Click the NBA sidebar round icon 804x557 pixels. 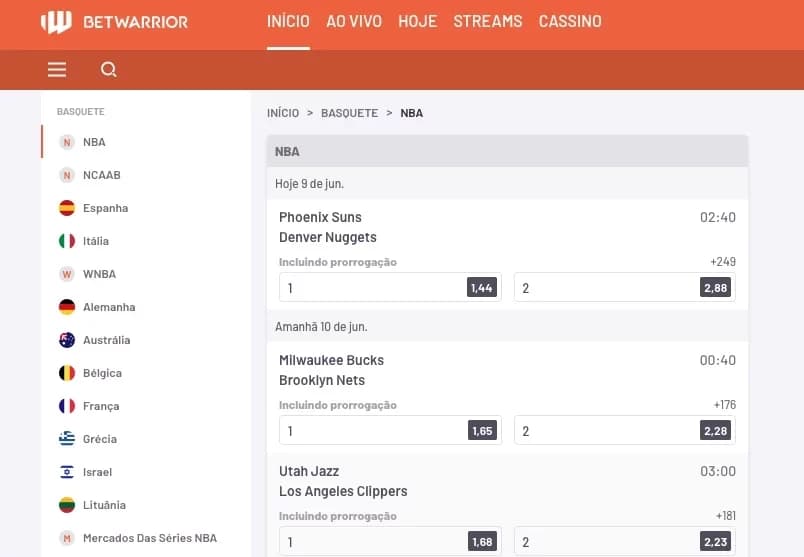click(67, 142)
